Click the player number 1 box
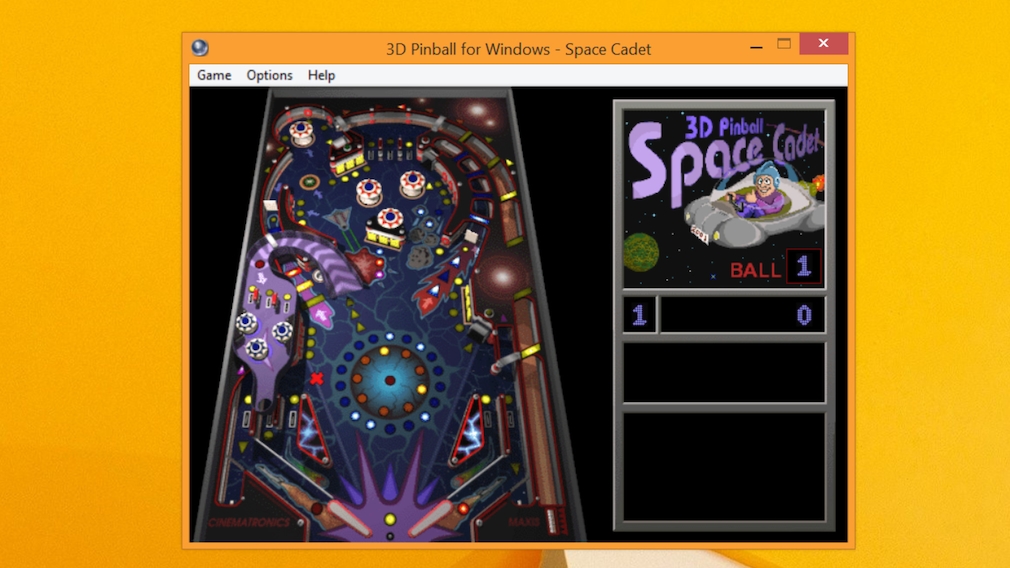The width and height of the screenshot is (1010, 568). 639,315
